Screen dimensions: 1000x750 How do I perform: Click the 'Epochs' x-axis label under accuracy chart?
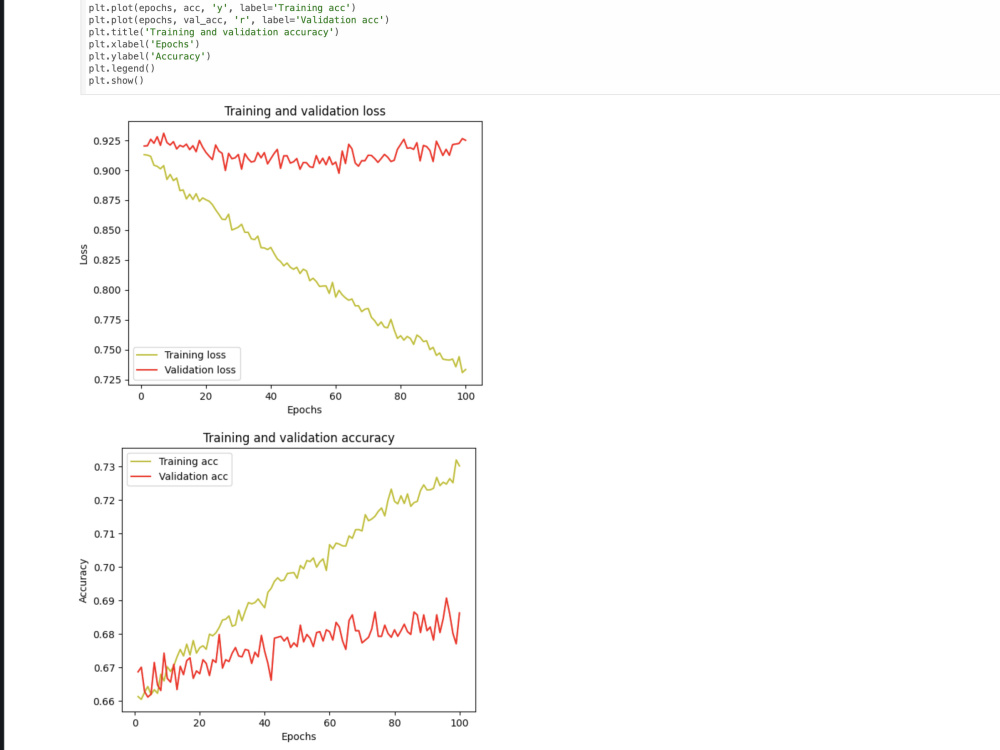(298, 736)
